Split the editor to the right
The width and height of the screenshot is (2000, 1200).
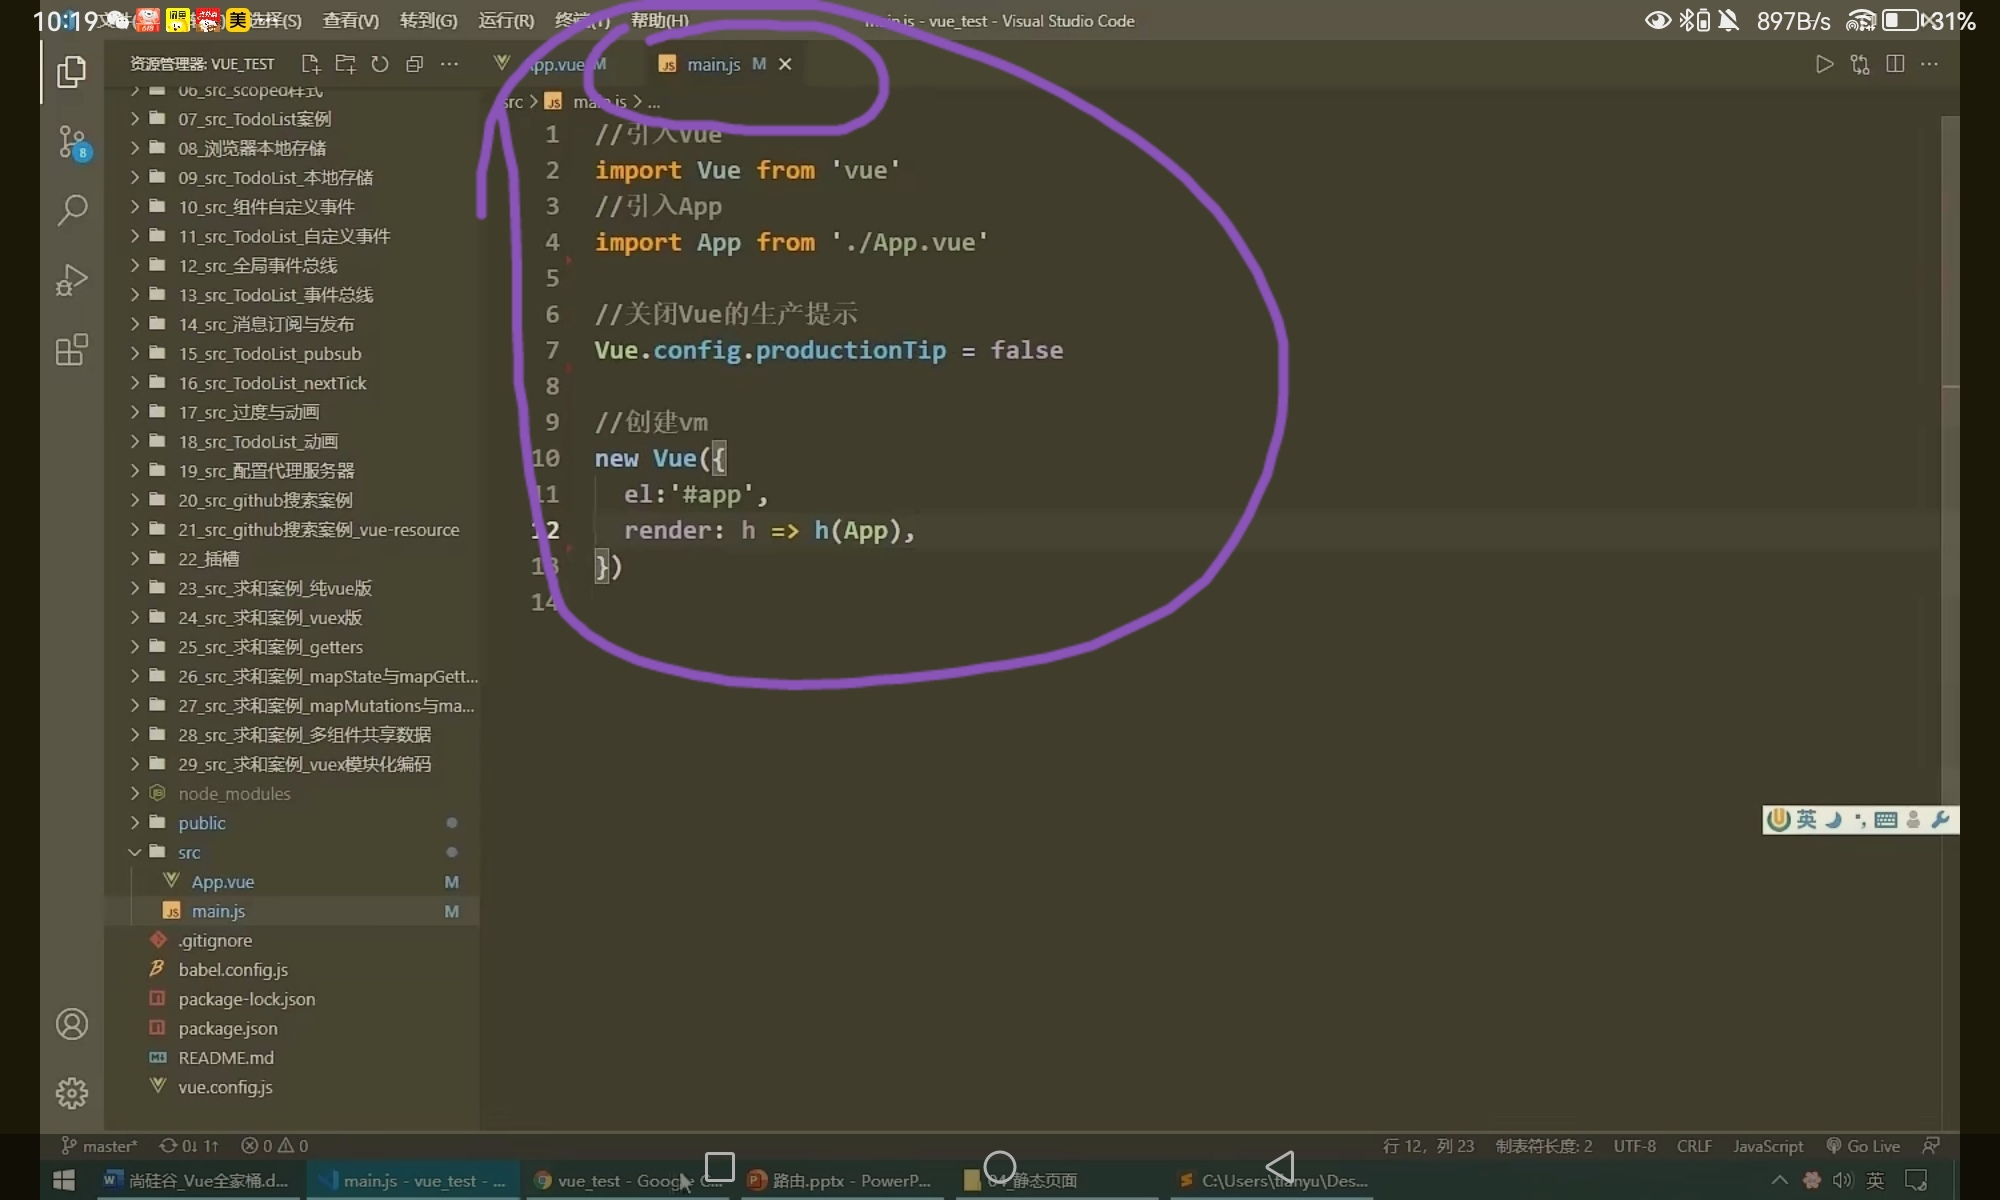click(1895, 64)
